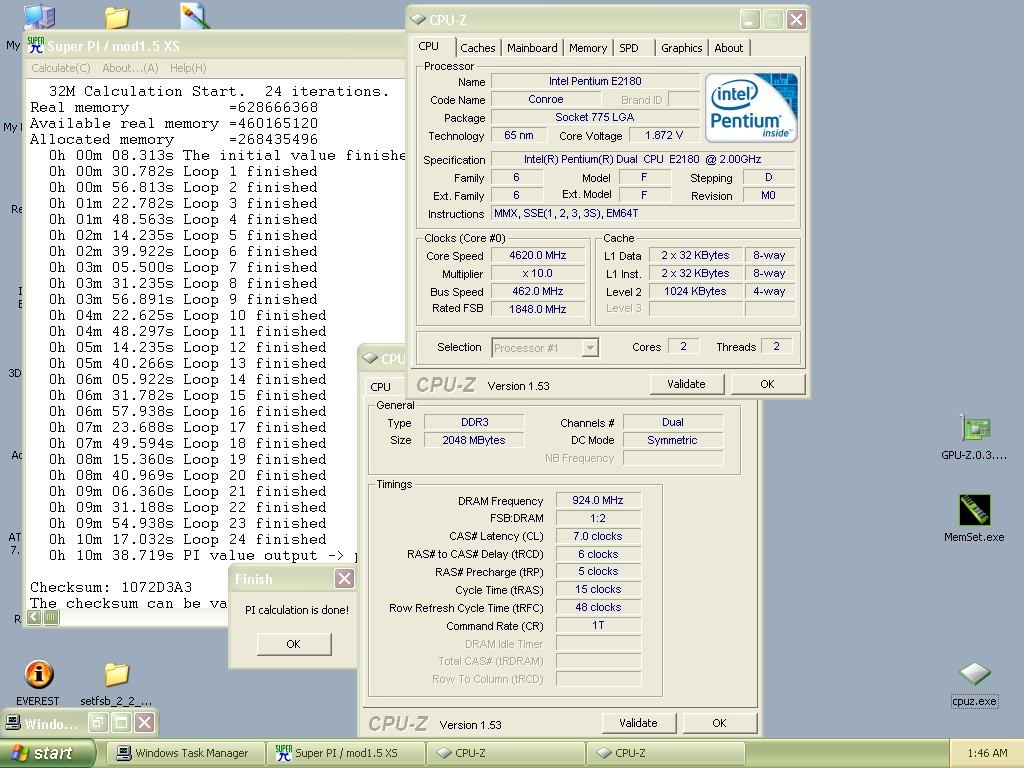Image resolution: width=1024 pixels, height=768 pixels.
Task: Open GPU-Z desktop icon
Action: [x=974, y=428]
